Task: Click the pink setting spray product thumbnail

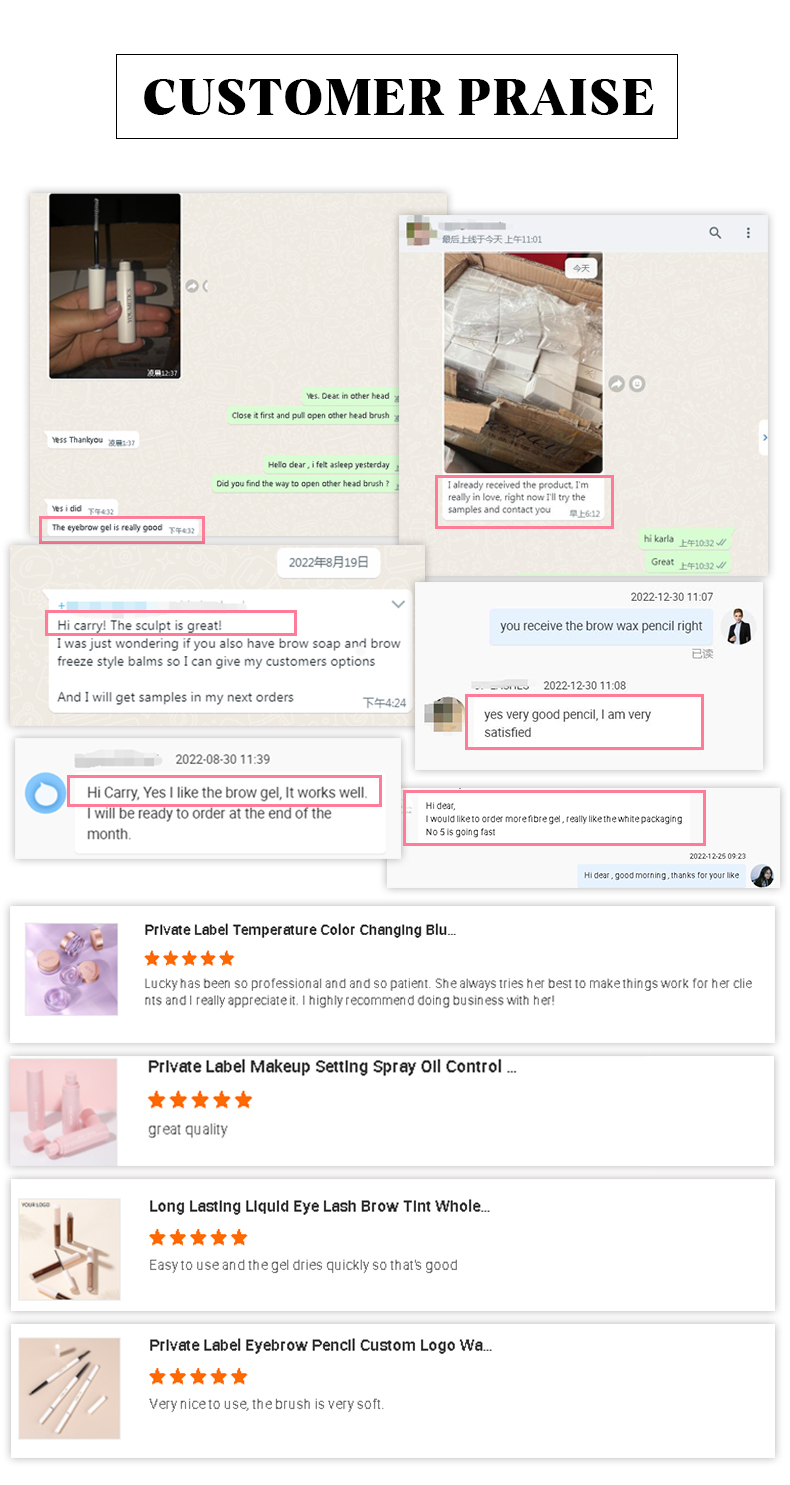Action: pos(64,1112)
